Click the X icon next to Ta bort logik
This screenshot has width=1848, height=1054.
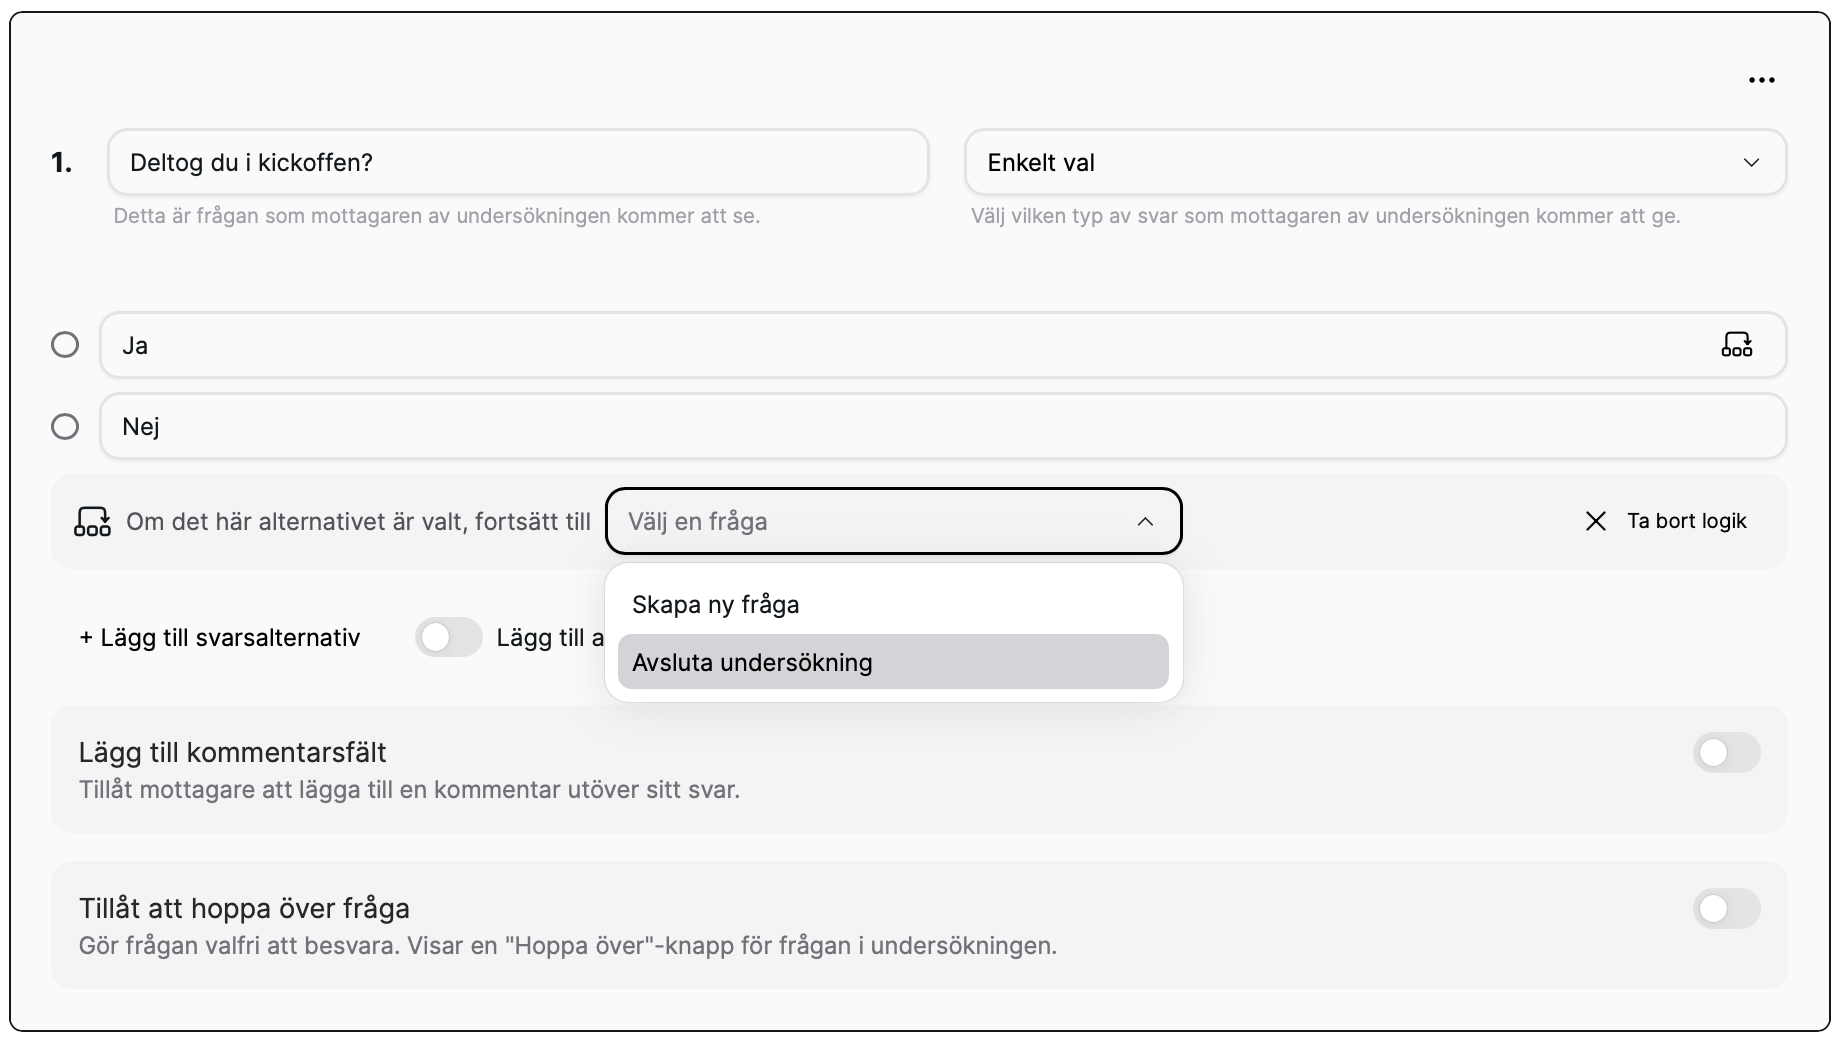point(1597,521)
